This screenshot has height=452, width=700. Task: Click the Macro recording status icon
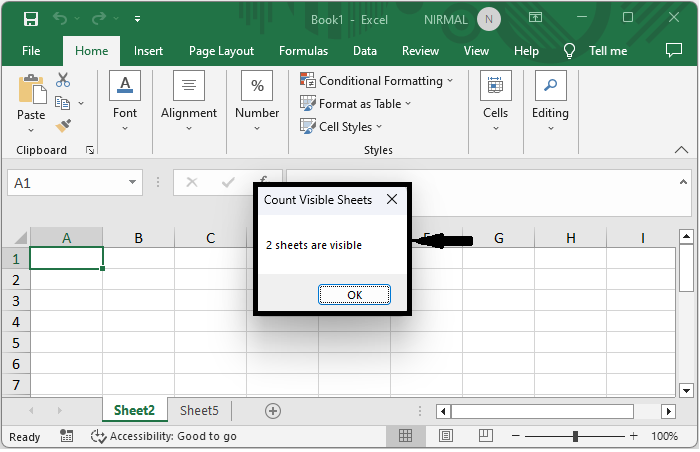click(x=67, y=436)
